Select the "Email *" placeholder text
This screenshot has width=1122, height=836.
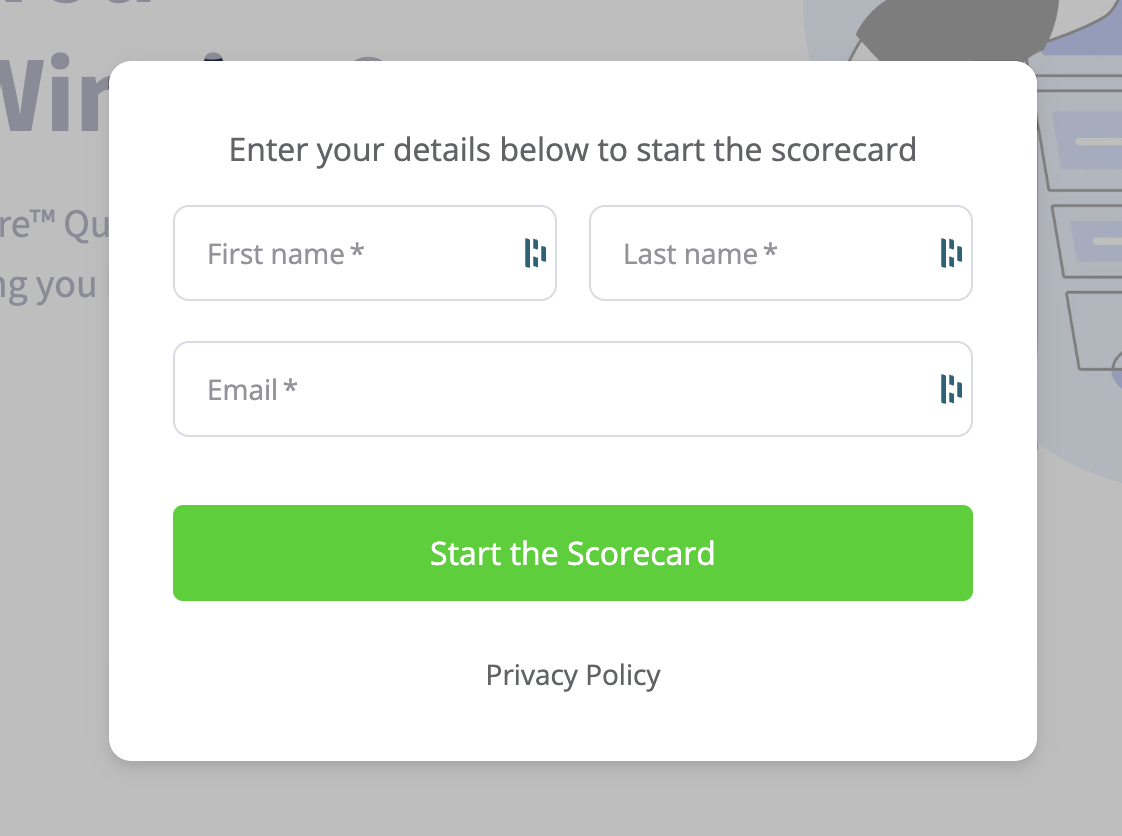point(250,390)
